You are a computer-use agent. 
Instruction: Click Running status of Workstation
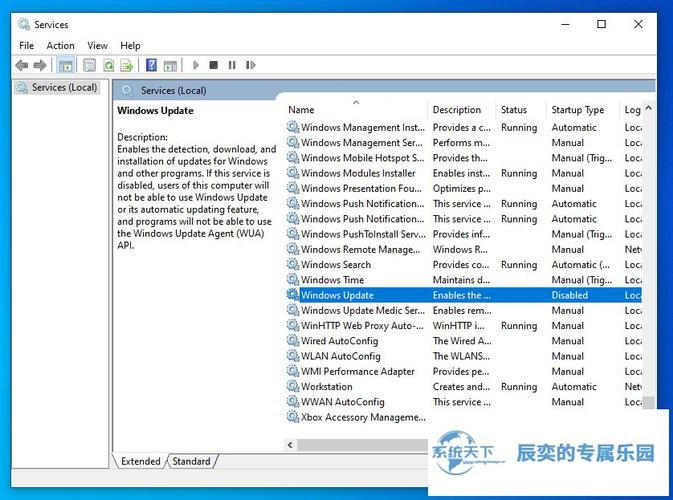pyautogui.click(x=519, y=387)
